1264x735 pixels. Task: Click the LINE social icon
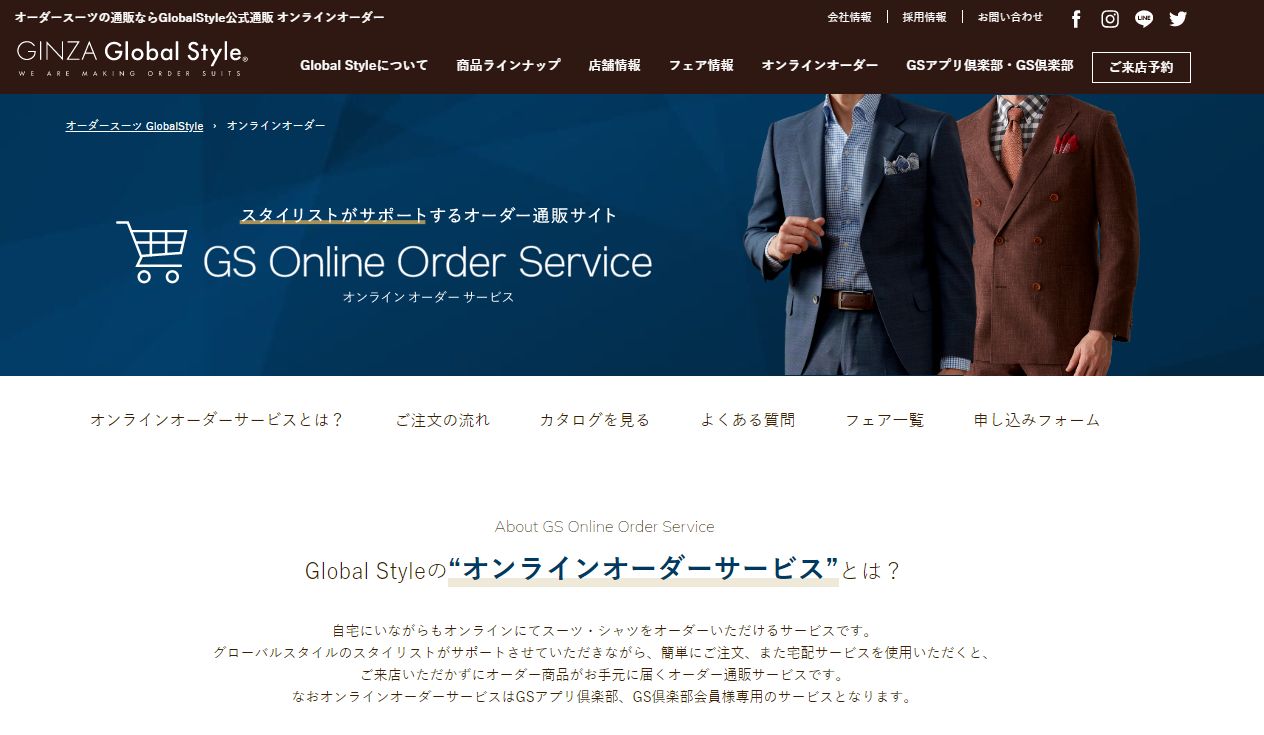1144,19
